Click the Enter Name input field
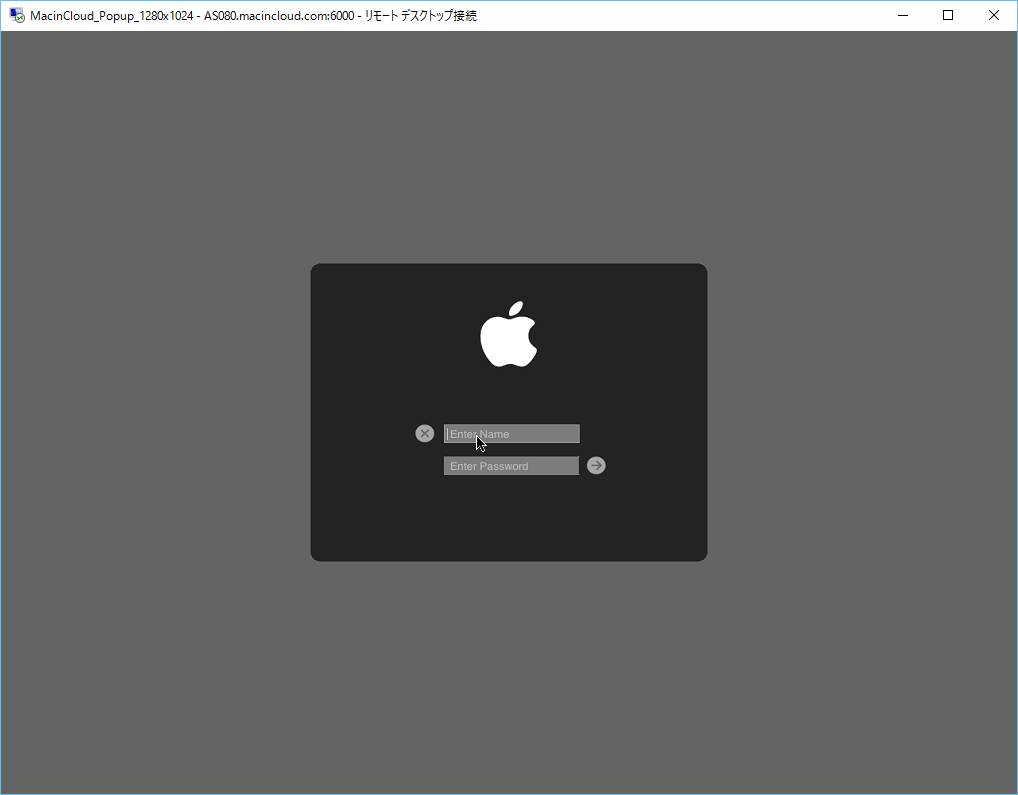 [x=512, y=434]
